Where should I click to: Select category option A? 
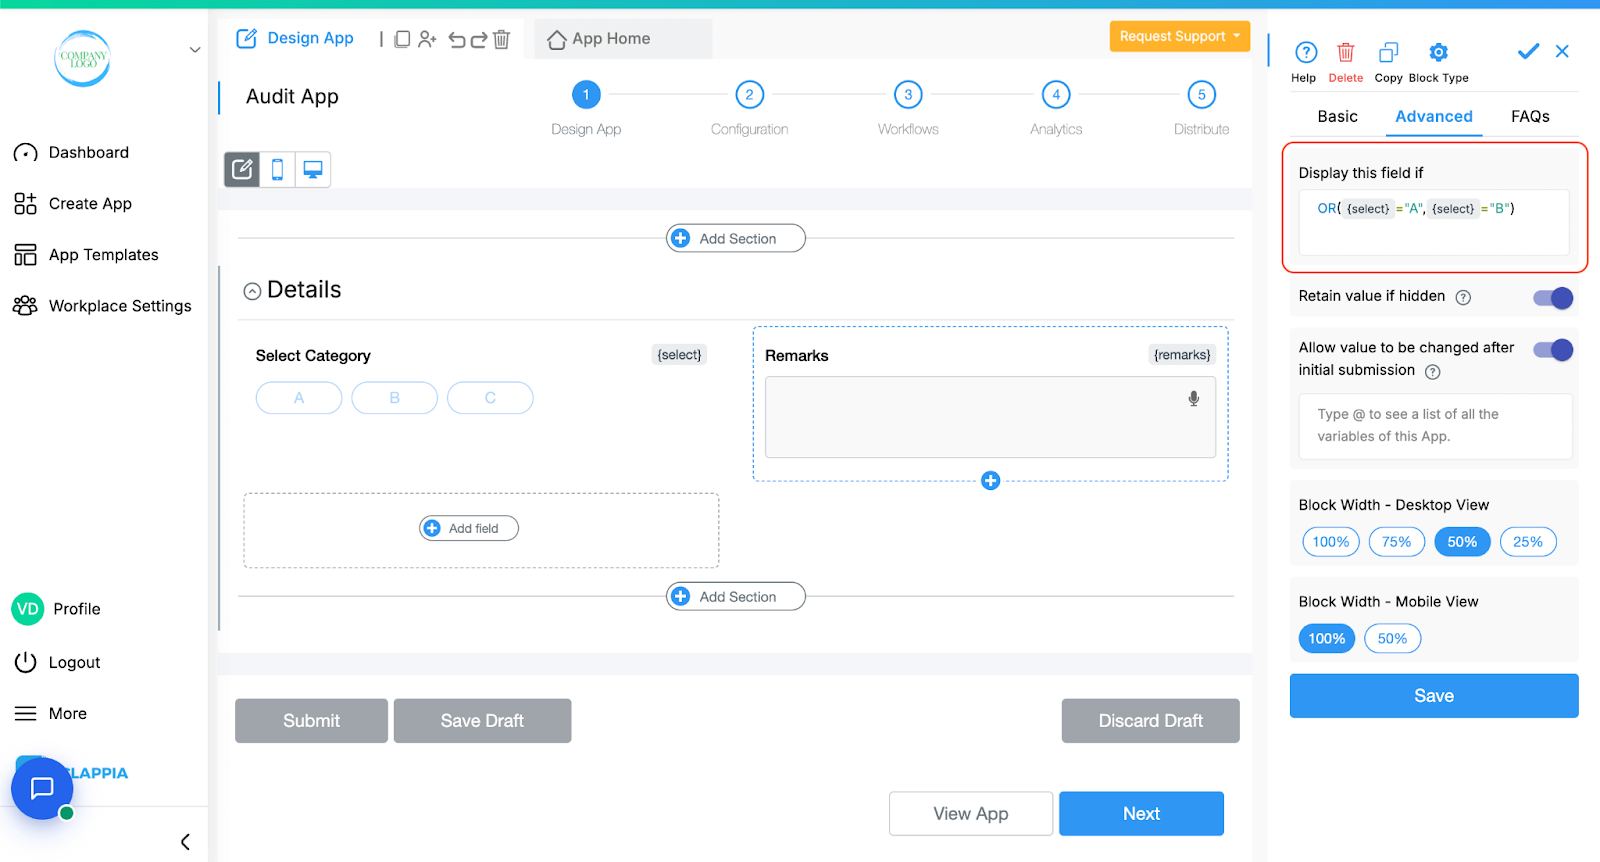[299, 398]
